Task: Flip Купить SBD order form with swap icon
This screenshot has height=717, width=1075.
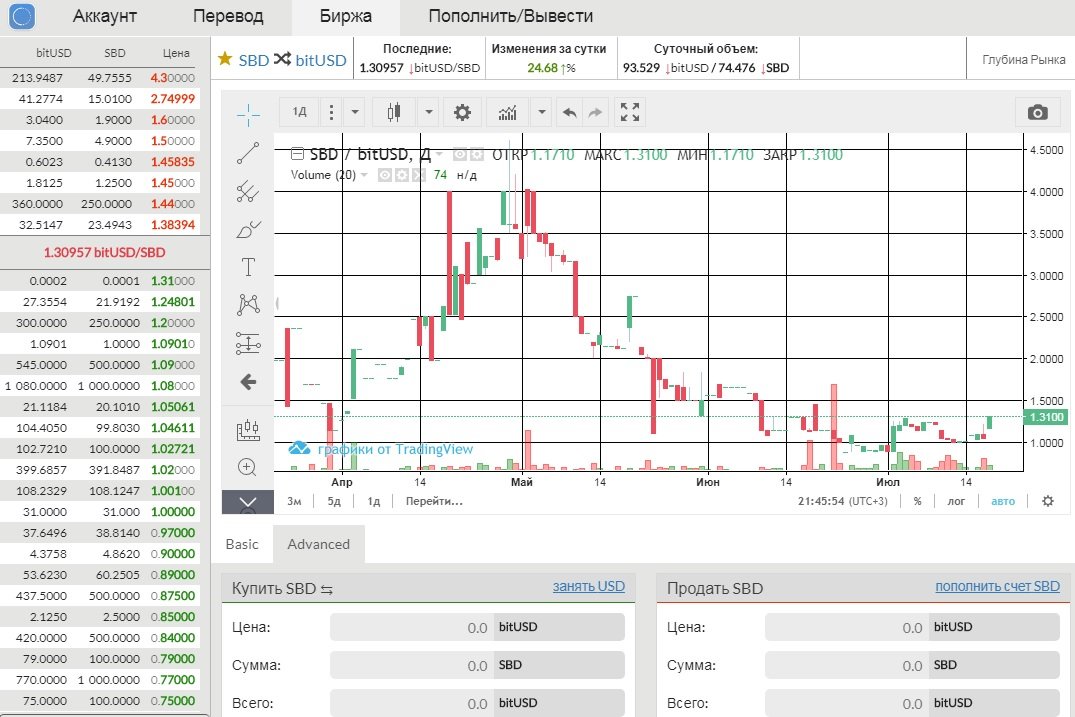Action: pos(326,590)
